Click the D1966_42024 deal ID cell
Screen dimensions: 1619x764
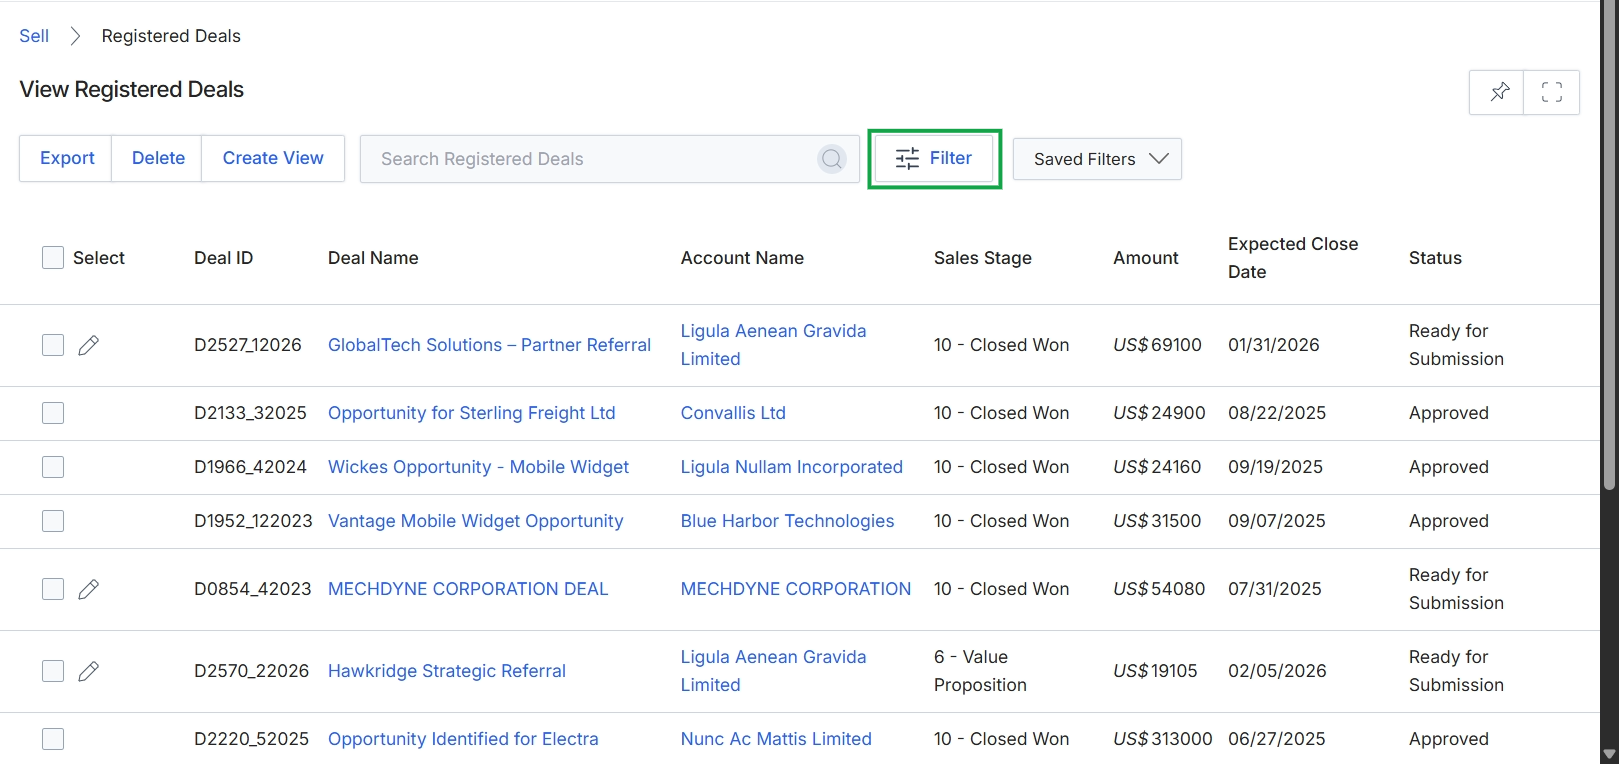[x=250, y=467]
